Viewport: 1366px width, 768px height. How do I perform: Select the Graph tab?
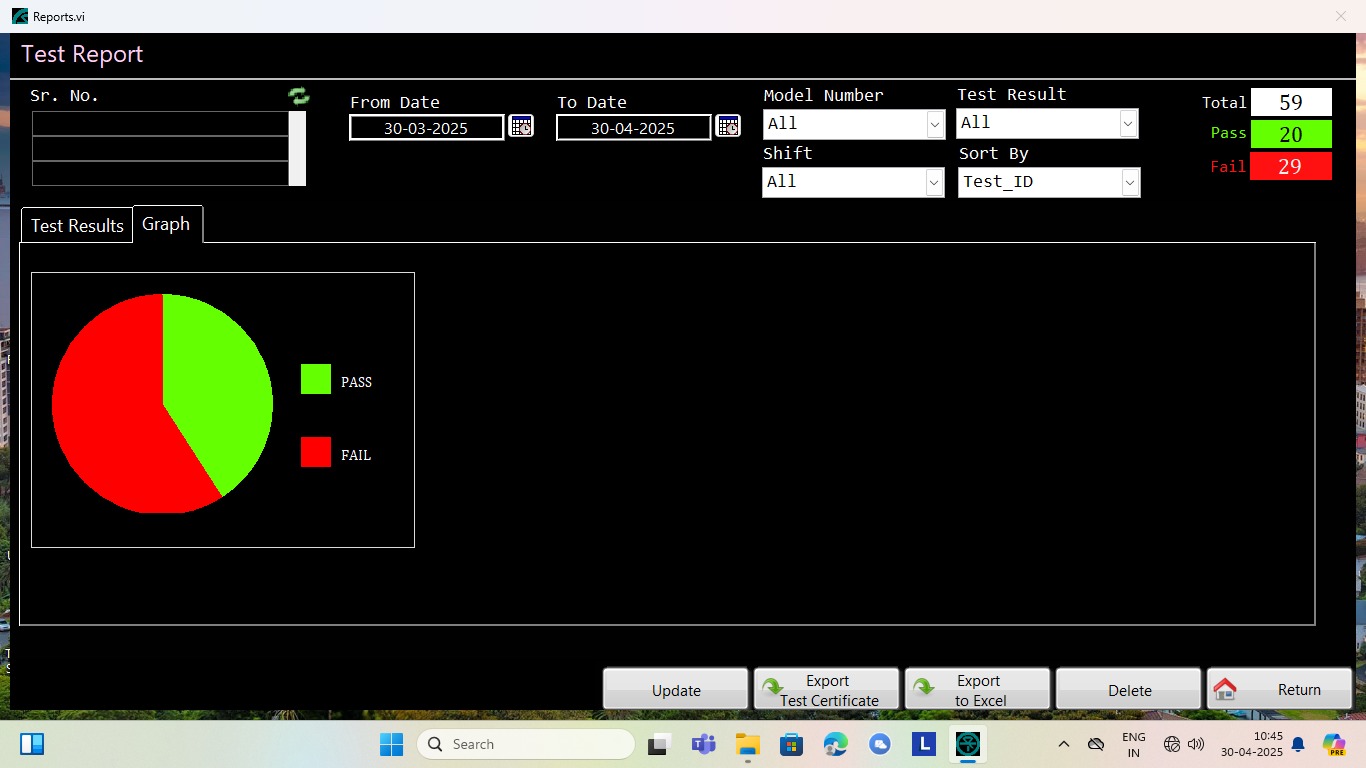(166, 224)
